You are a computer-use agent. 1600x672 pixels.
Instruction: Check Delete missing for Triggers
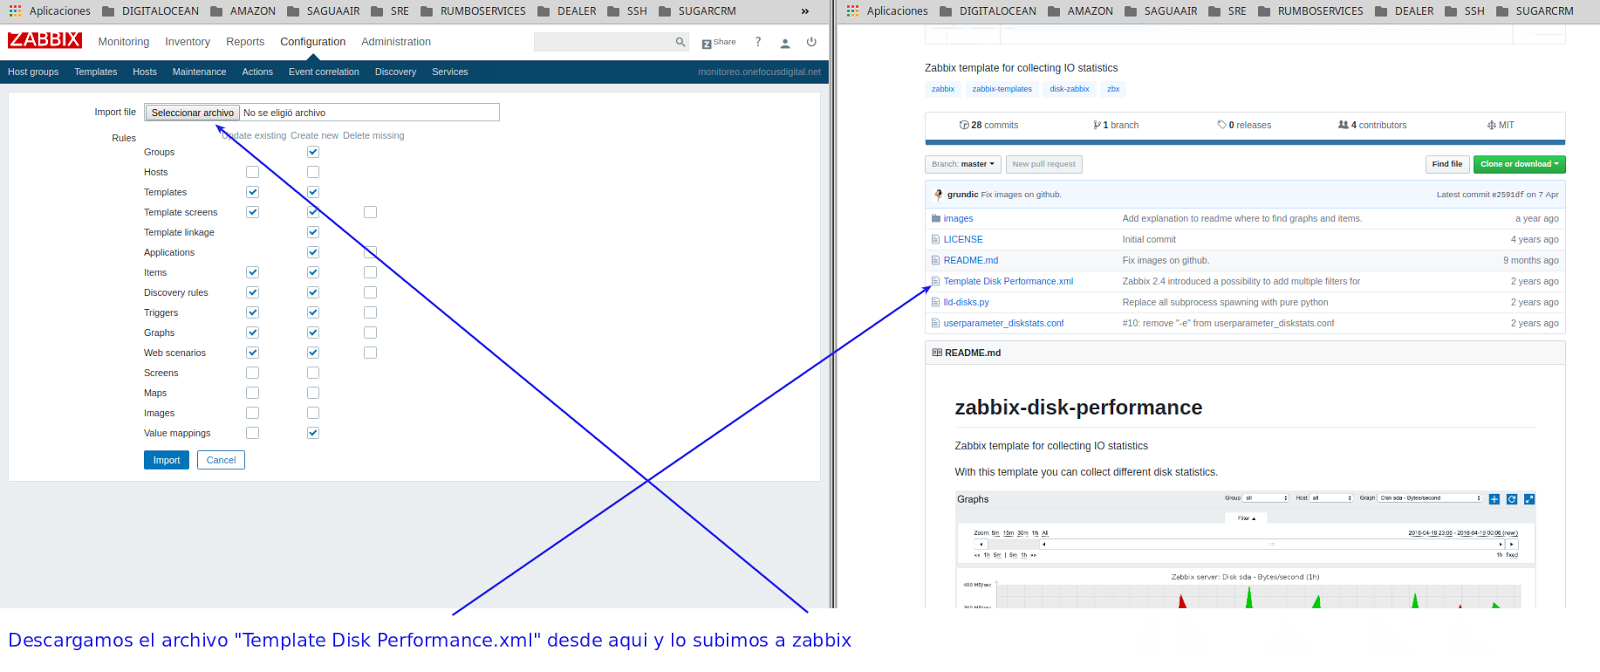(370, 312)
